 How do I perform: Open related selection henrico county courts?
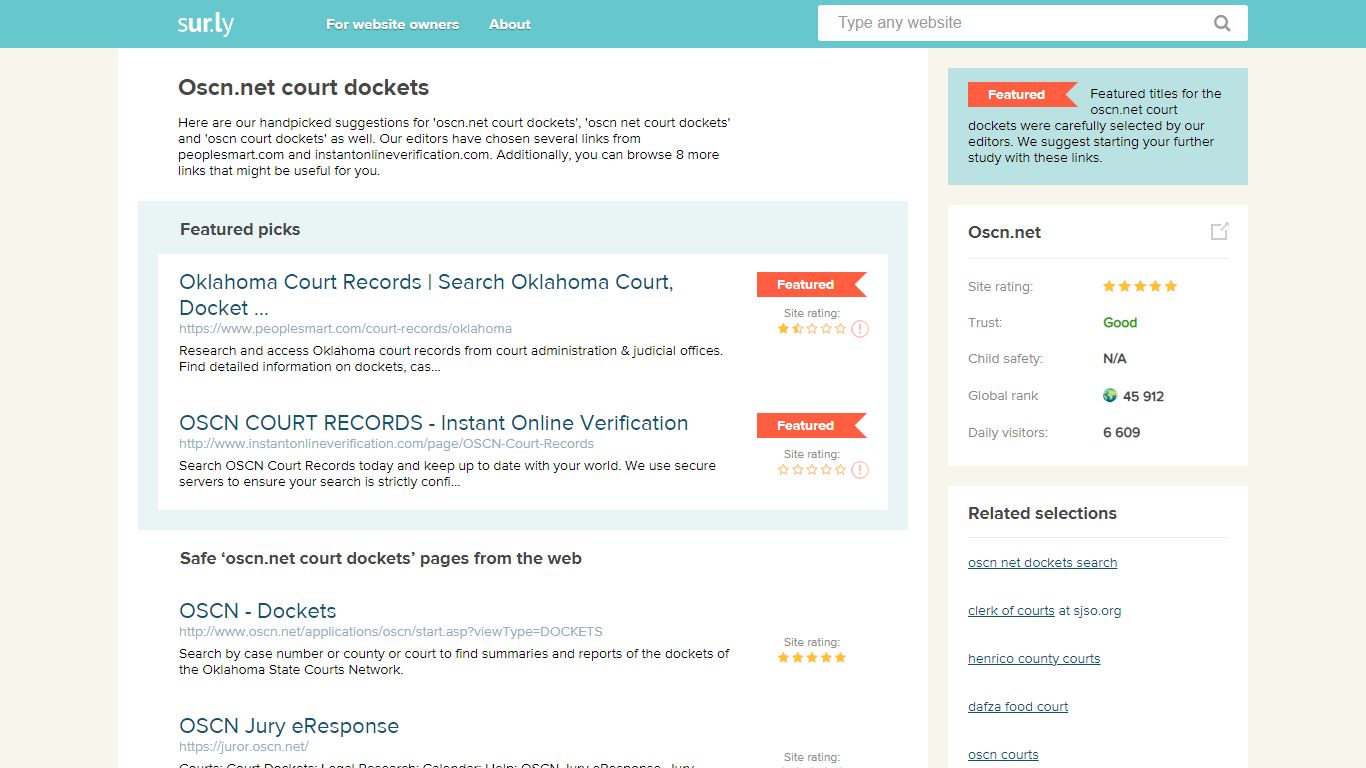[x=1034, y=659]
